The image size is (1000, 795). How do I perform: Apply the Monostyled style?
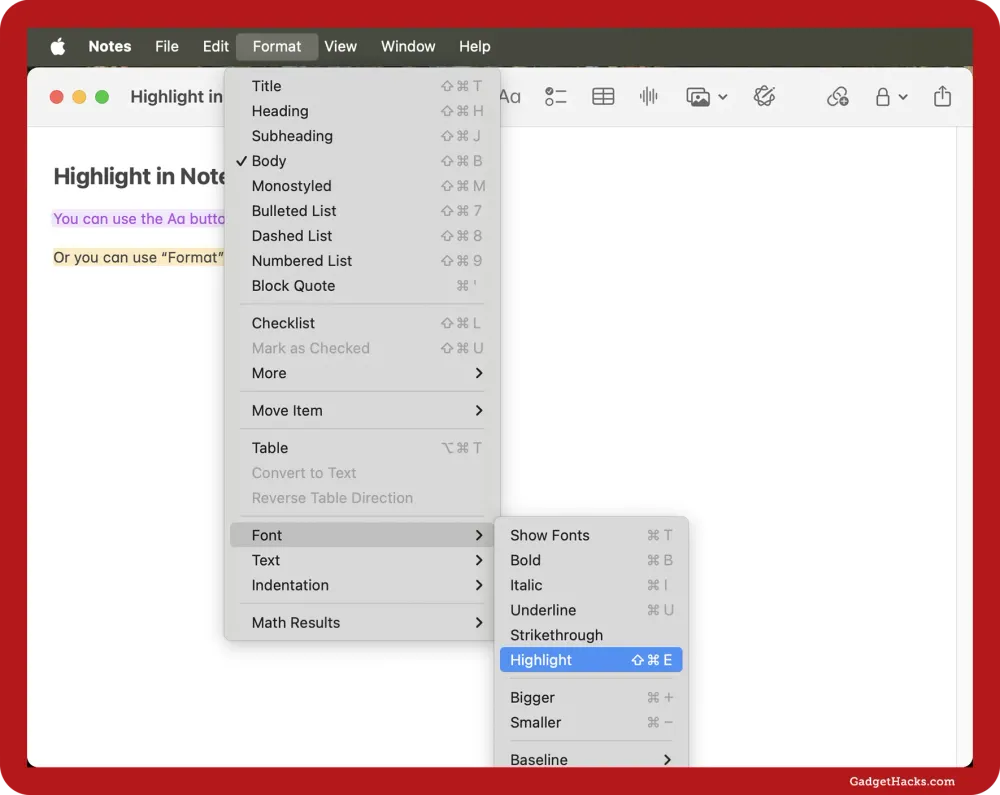(x=362, y=186)
